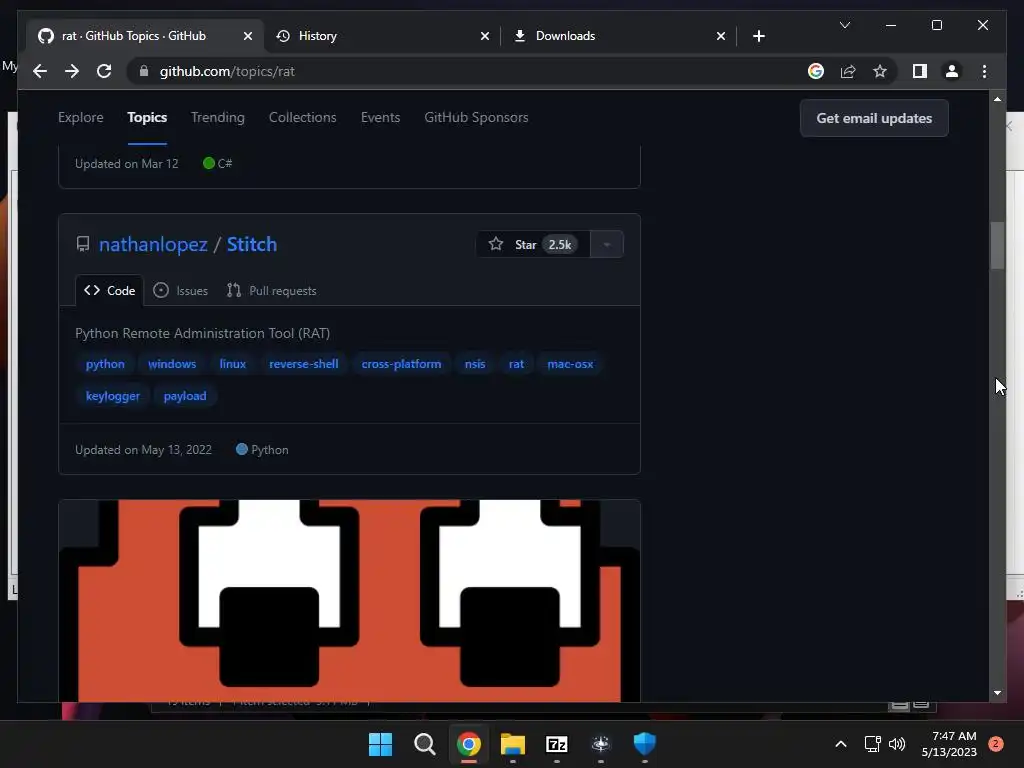Reload the GitHub topics page
The height and width of the screenshot is (768, 1024).
(x=104, y=71)
